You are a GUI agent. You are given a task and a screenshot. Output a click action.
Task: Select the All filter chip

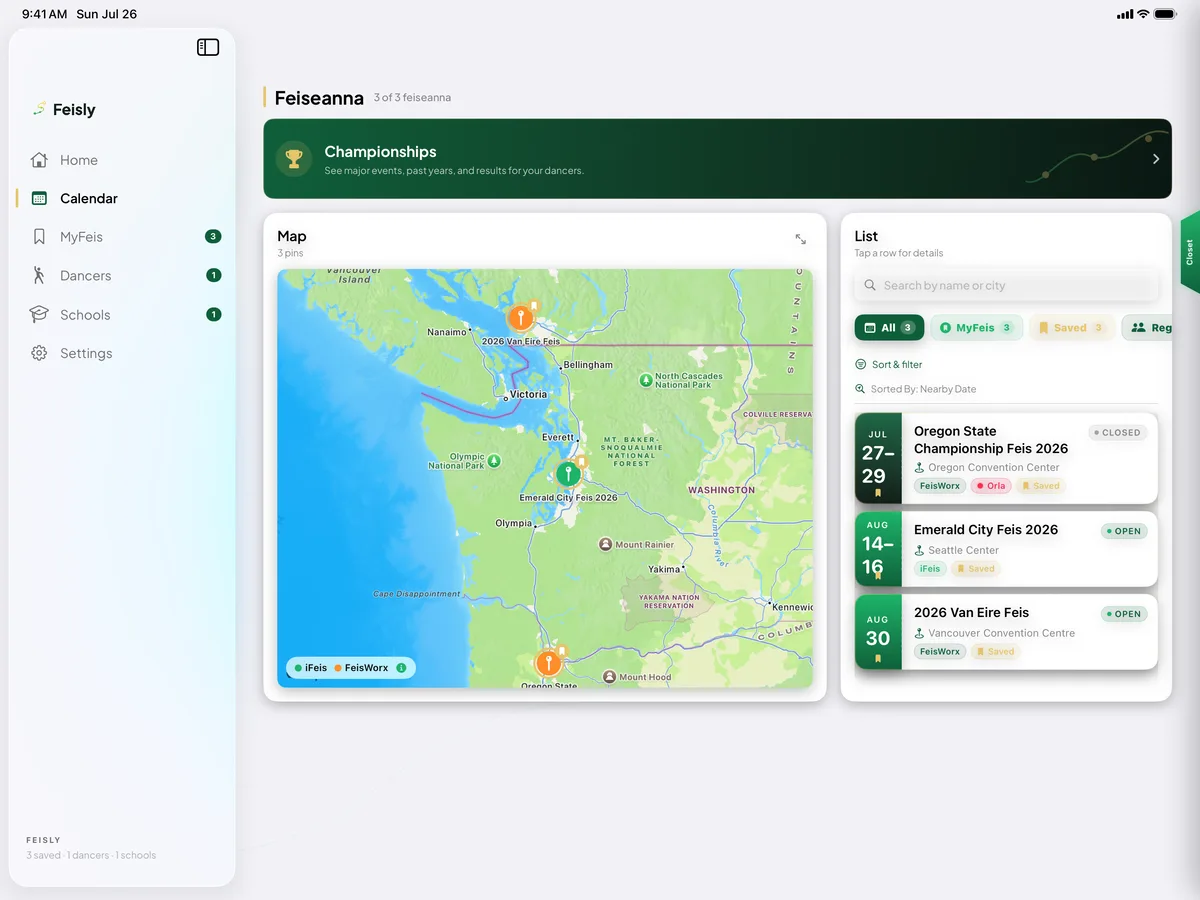(x=889, y=327)
